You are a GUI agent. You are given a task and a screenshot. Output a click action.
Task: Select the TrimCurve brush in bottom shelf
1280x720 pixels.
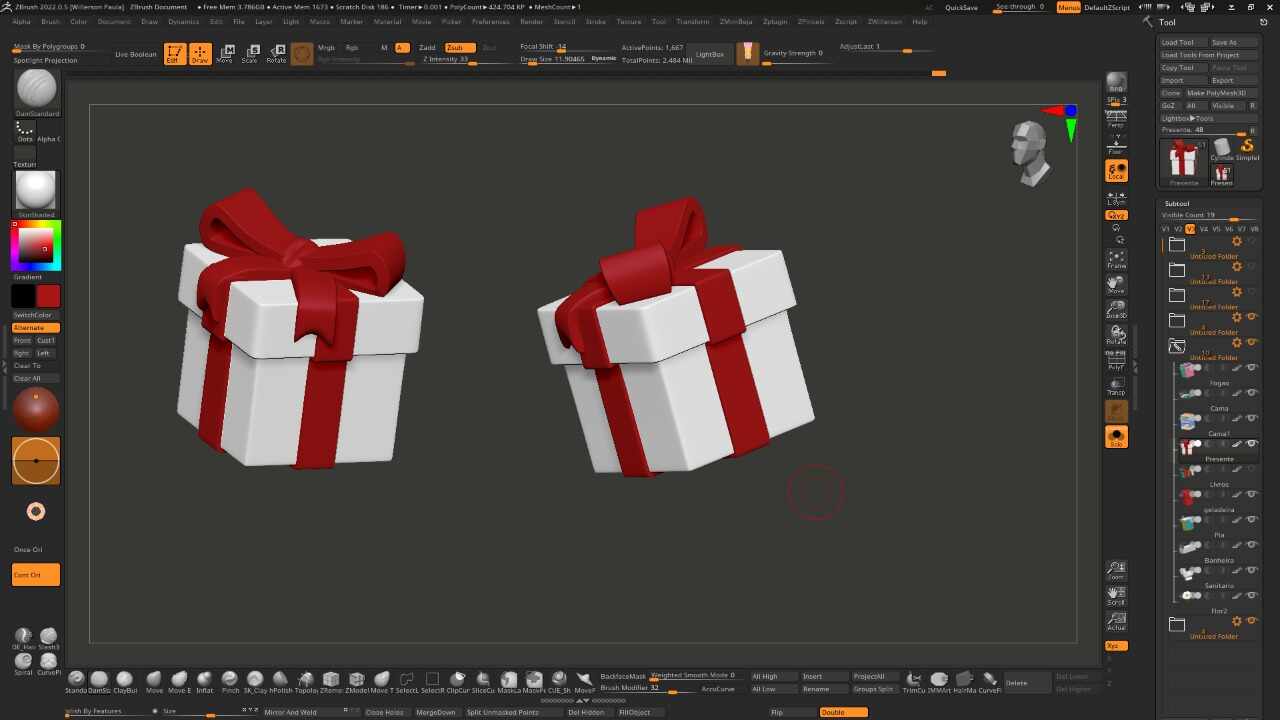914,681
